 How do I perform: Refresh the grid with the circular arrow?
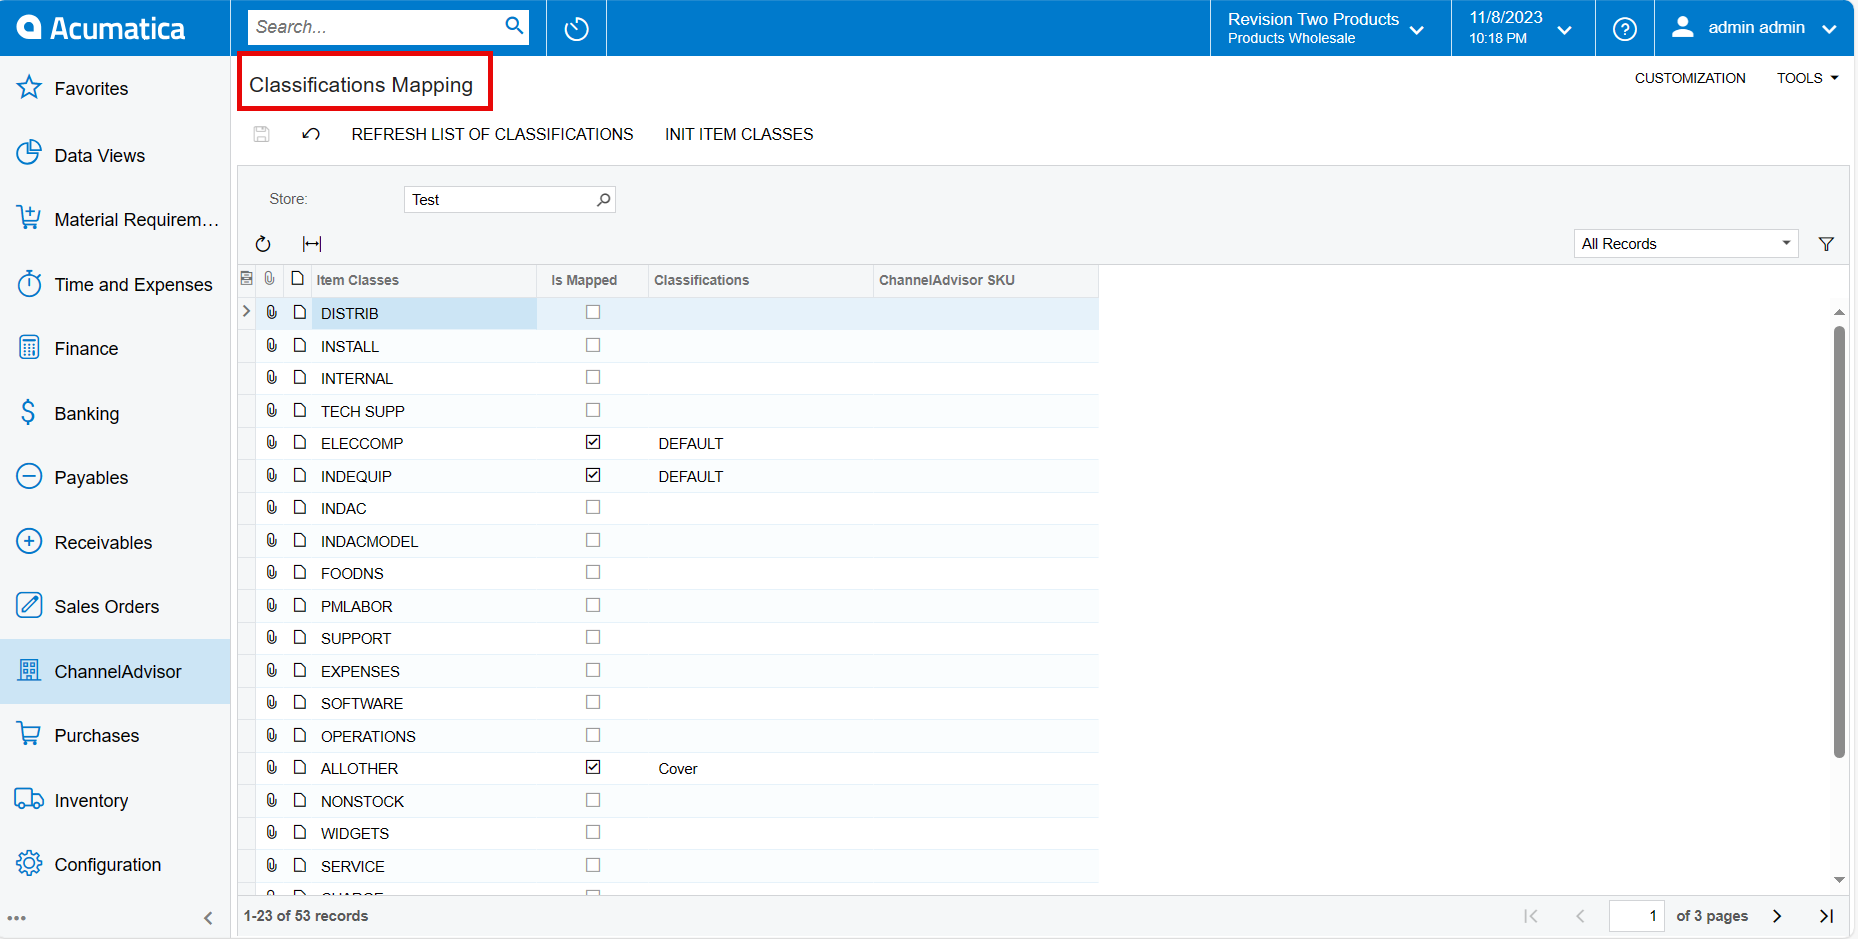(263, 244)
